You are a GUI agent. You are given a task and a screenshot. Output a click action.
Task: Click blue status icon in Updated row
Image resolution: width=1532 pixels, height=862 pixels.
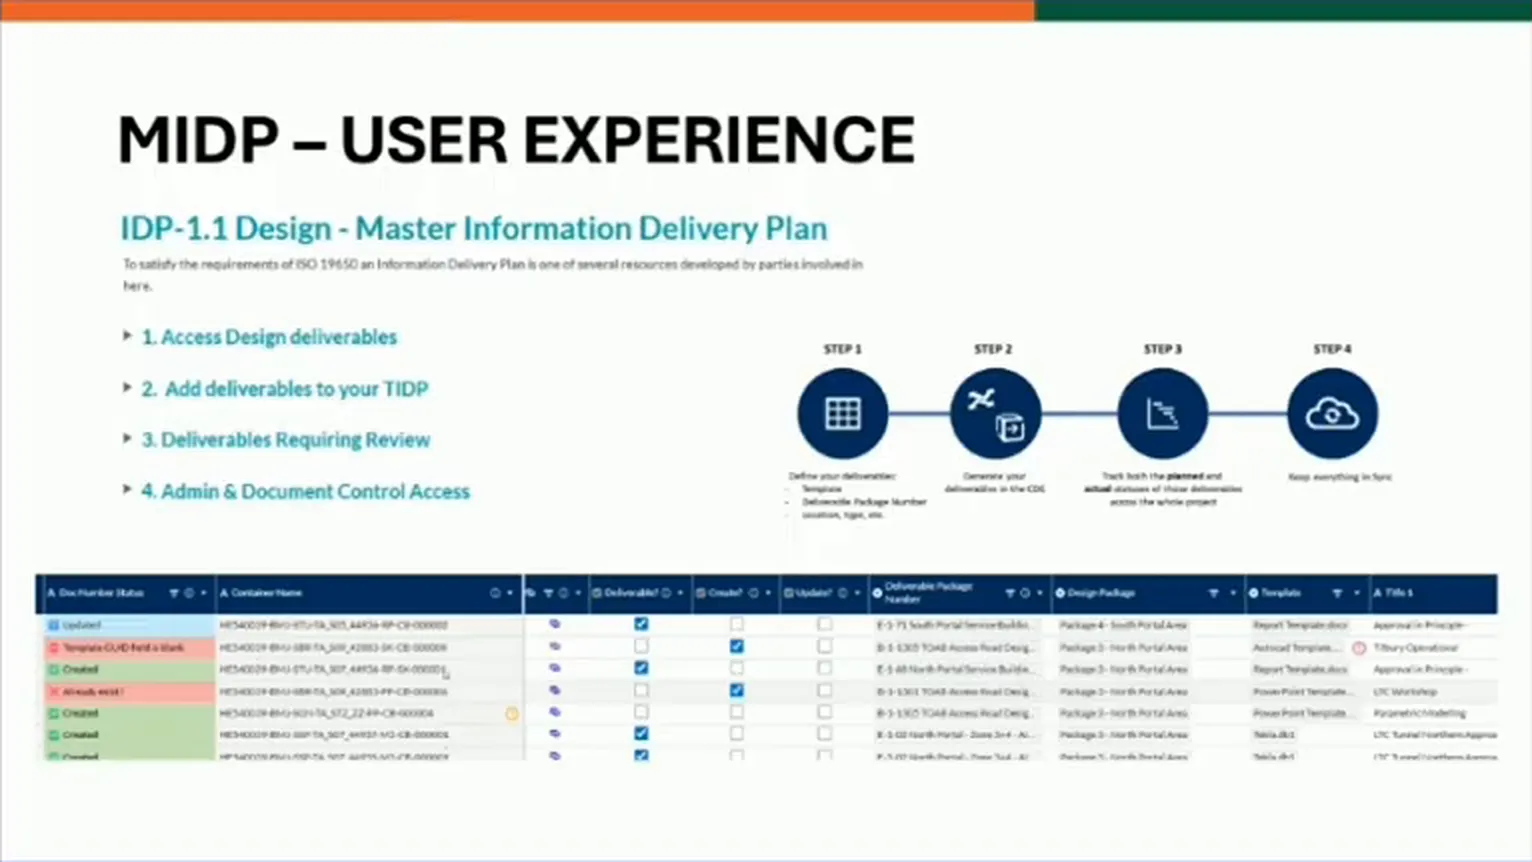pyautogui.click(x=54, y=625)
